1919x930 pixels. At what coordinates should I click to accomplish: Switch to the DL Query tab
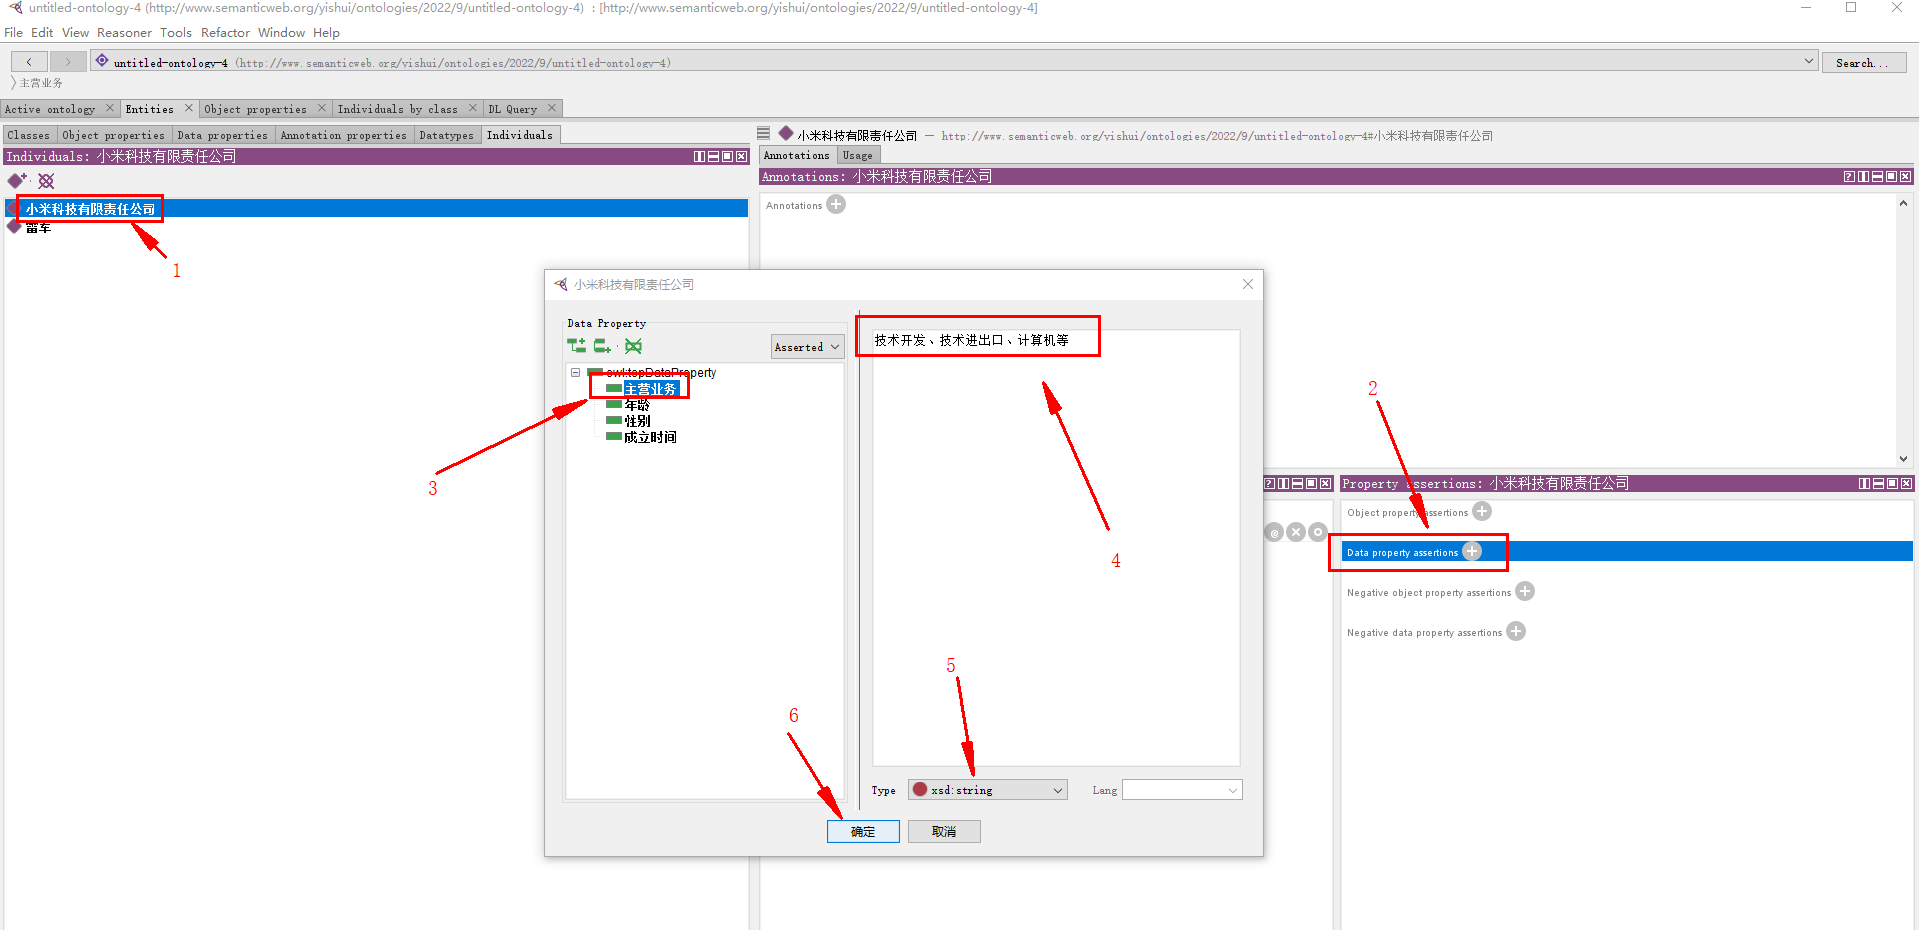[513, 109]
